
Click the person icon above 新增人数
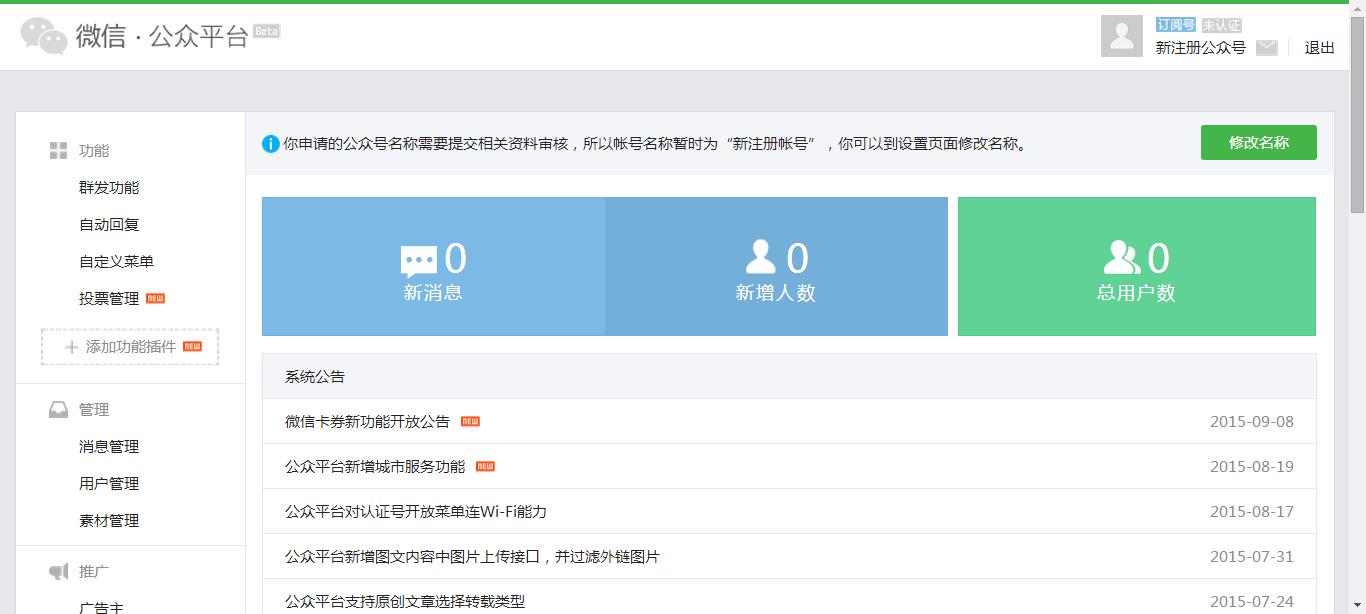coord(760,256)
